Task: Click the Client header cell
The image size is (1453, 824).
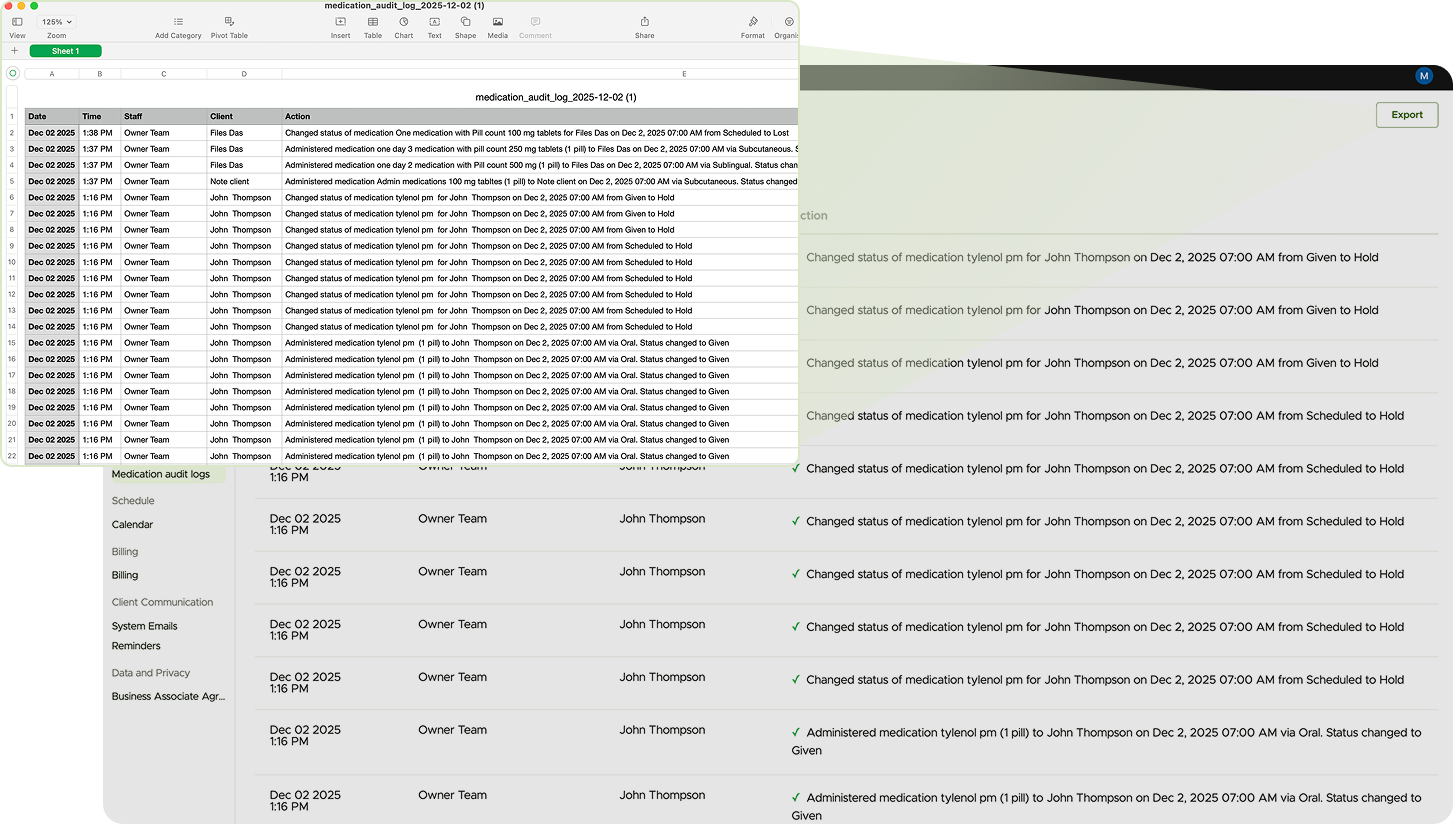Action: [244, 117]
